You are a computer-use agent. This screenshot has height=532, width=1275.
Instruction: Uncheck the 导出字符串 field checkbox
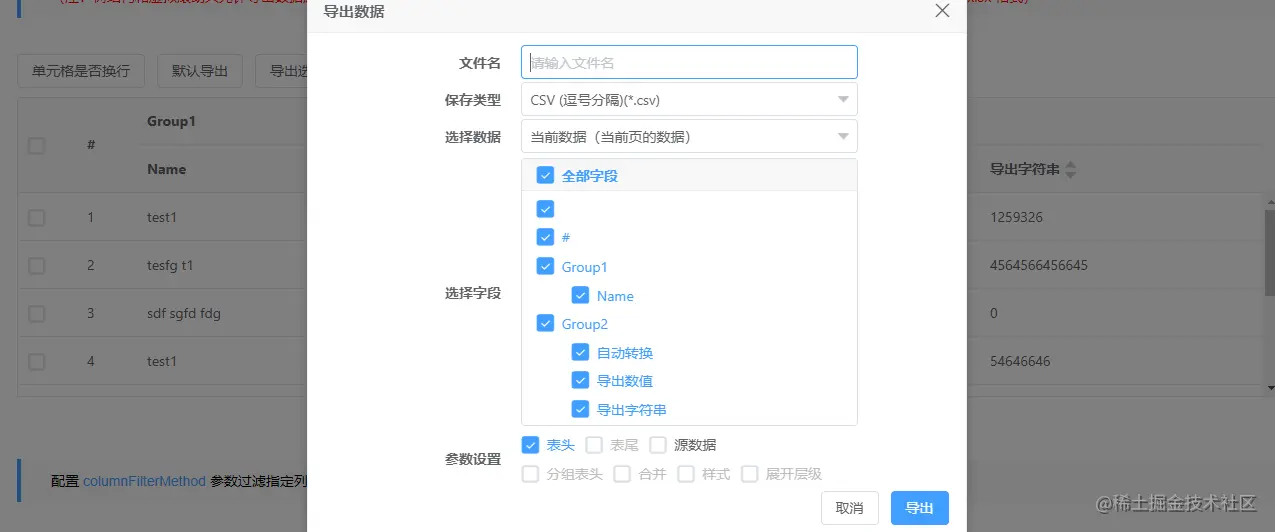point(580,409)
